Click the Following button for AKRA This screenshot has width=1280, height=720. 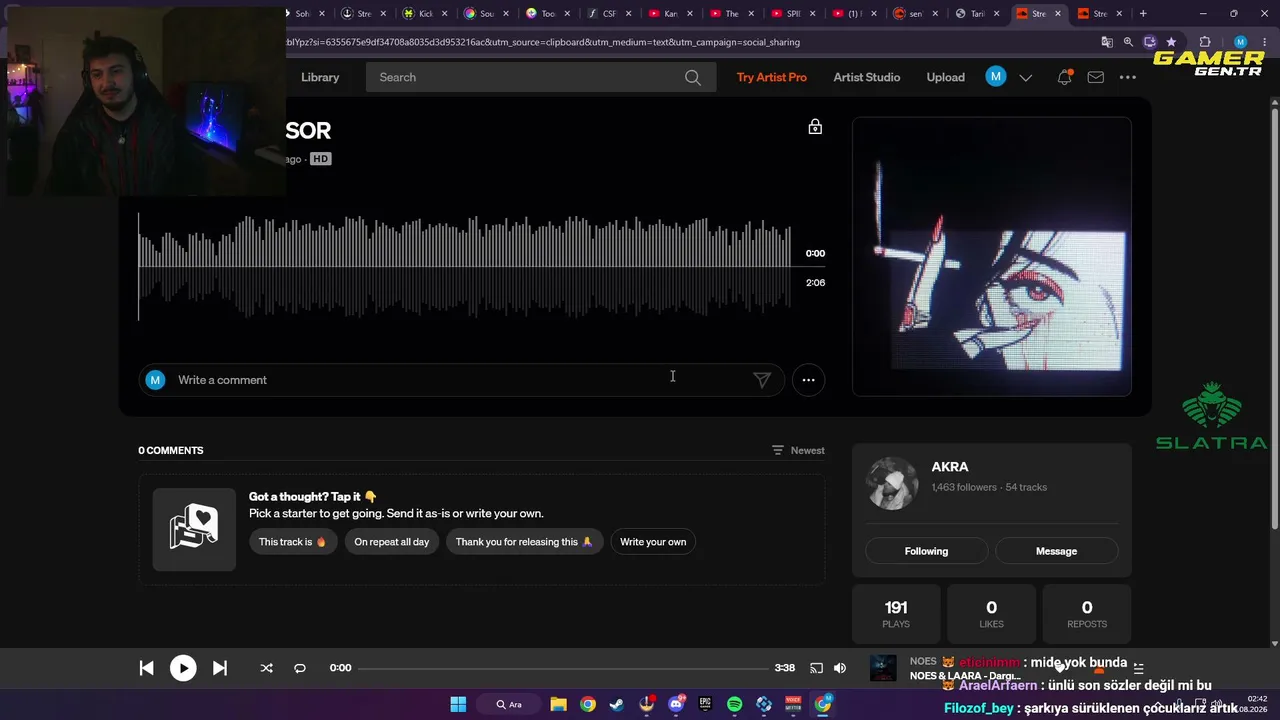[x=926, y=551]
